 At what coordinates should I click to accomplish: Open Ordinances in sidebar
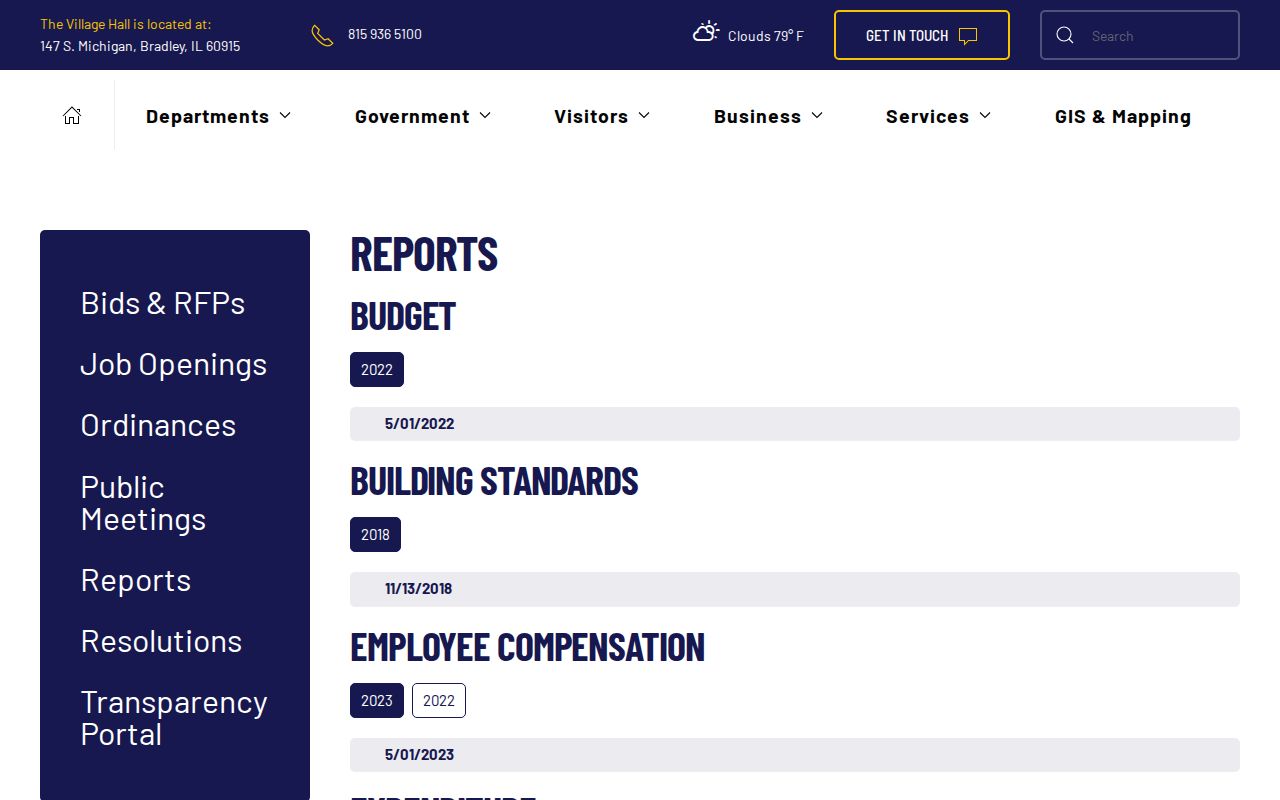[158, 425]
